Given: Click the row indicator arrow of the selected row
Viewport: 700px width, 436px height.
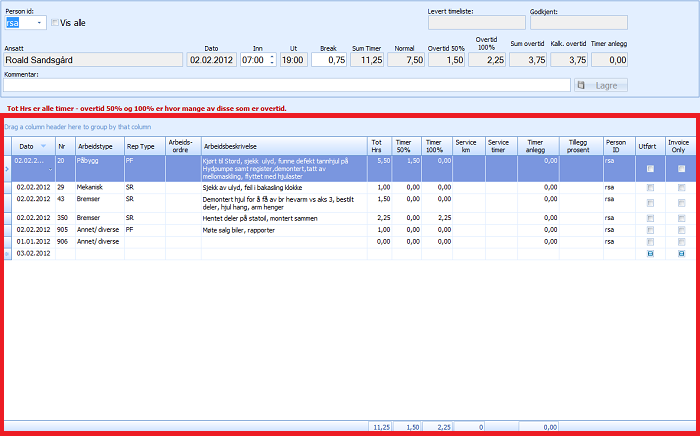Looking at the screenshot, I should 8,169.
